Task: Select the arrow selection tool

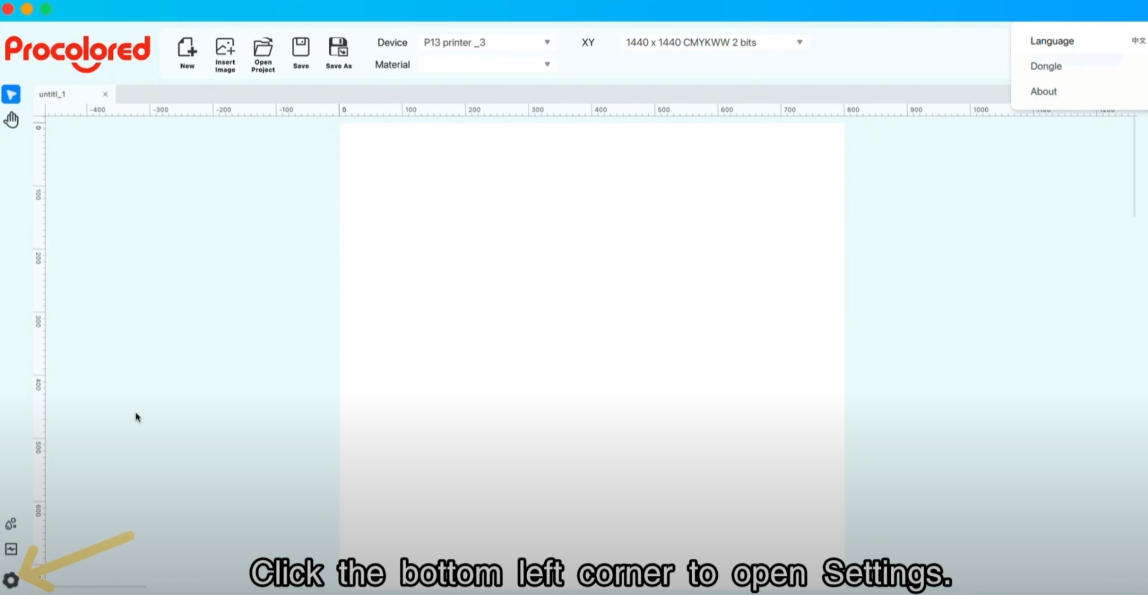Action: tap(11, 94)
